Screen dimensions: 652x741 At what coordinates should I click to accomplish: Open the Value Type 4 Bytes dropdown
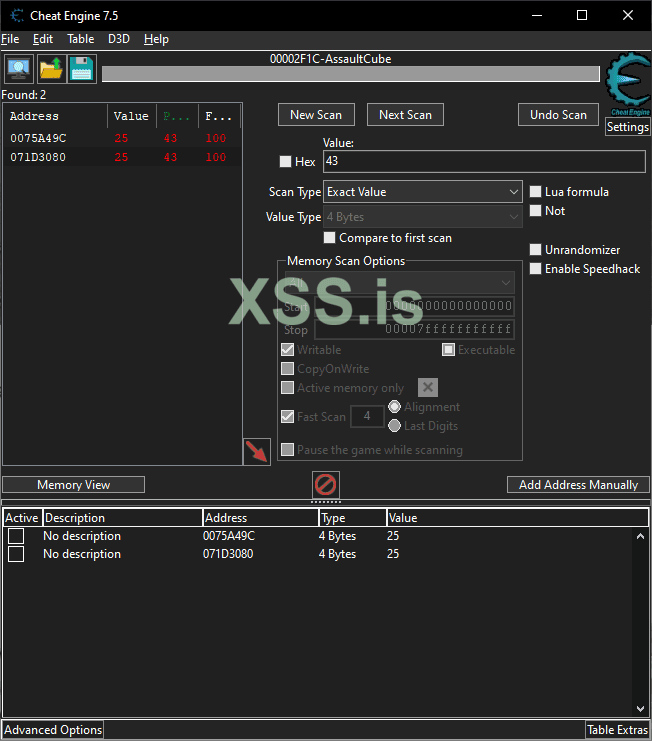pyautogui.click(x=423, y=217)
